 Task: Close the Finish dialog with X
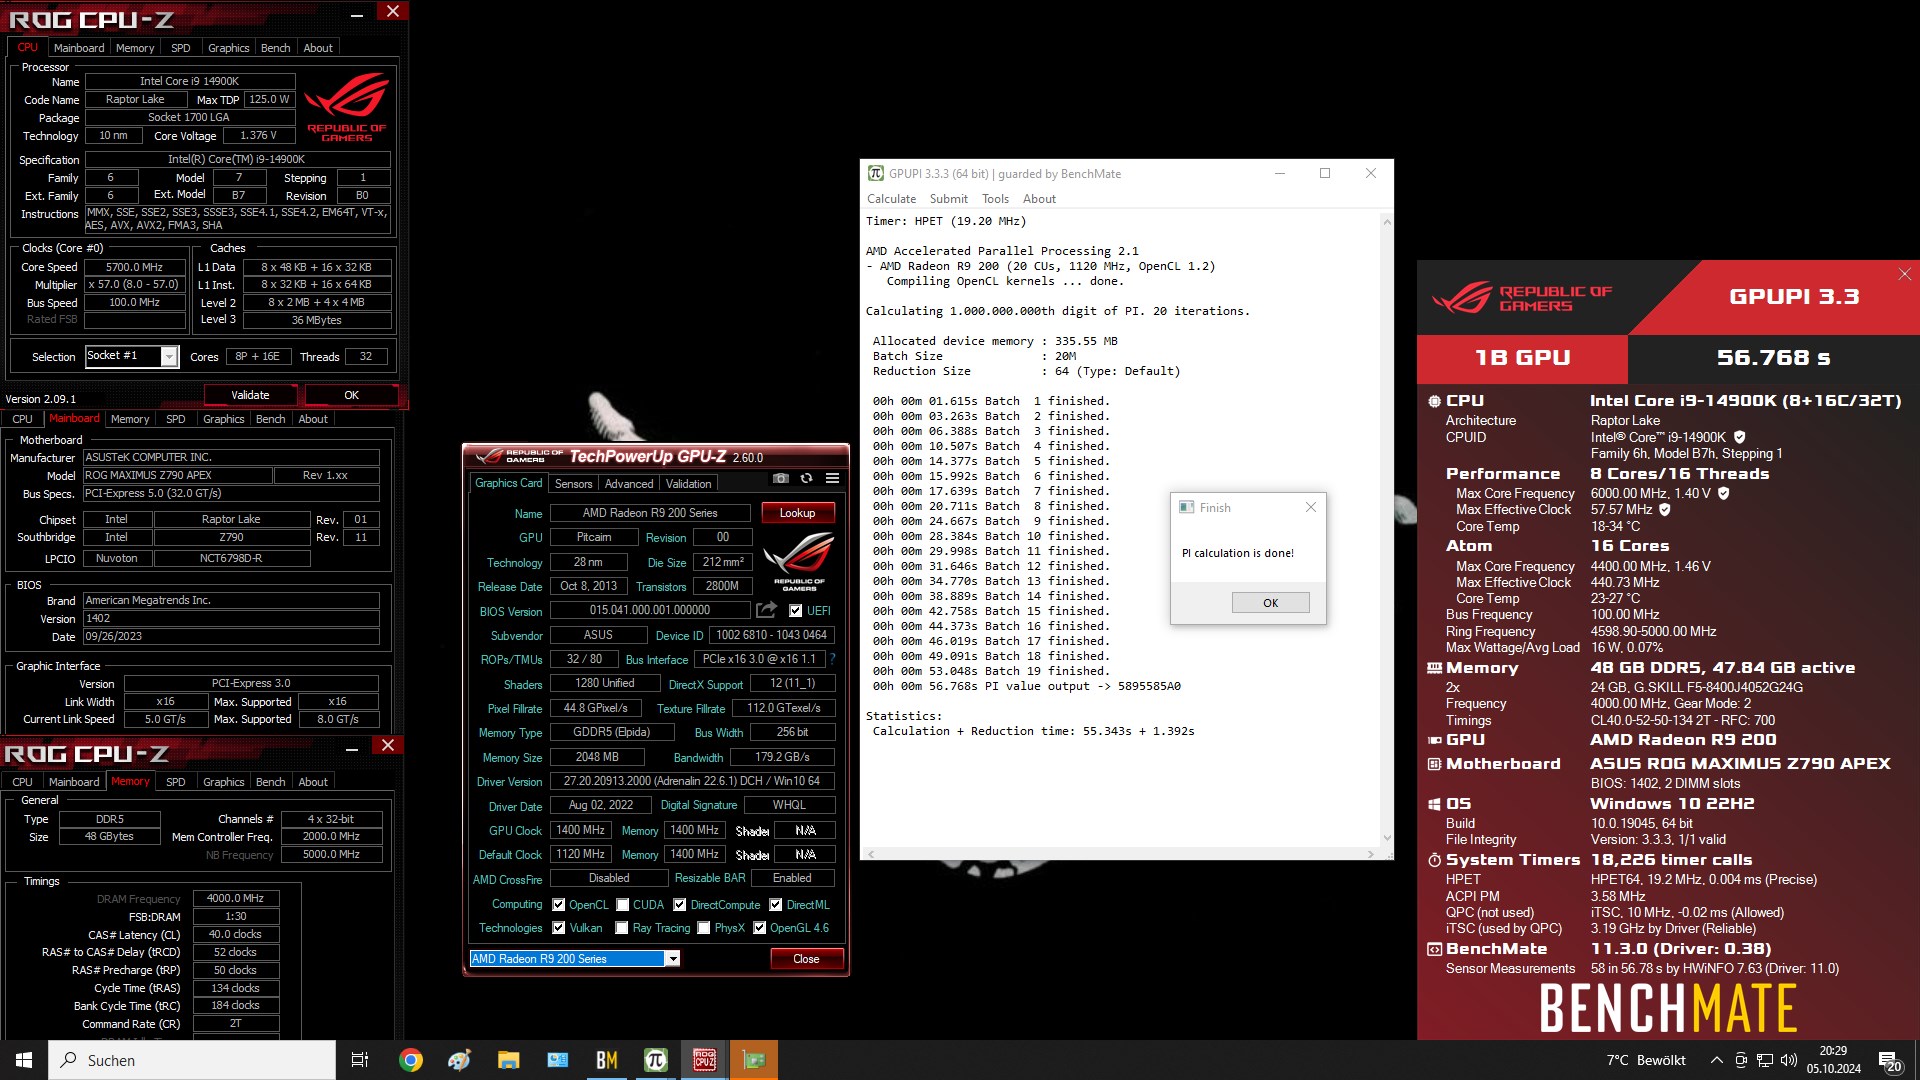1310,507
